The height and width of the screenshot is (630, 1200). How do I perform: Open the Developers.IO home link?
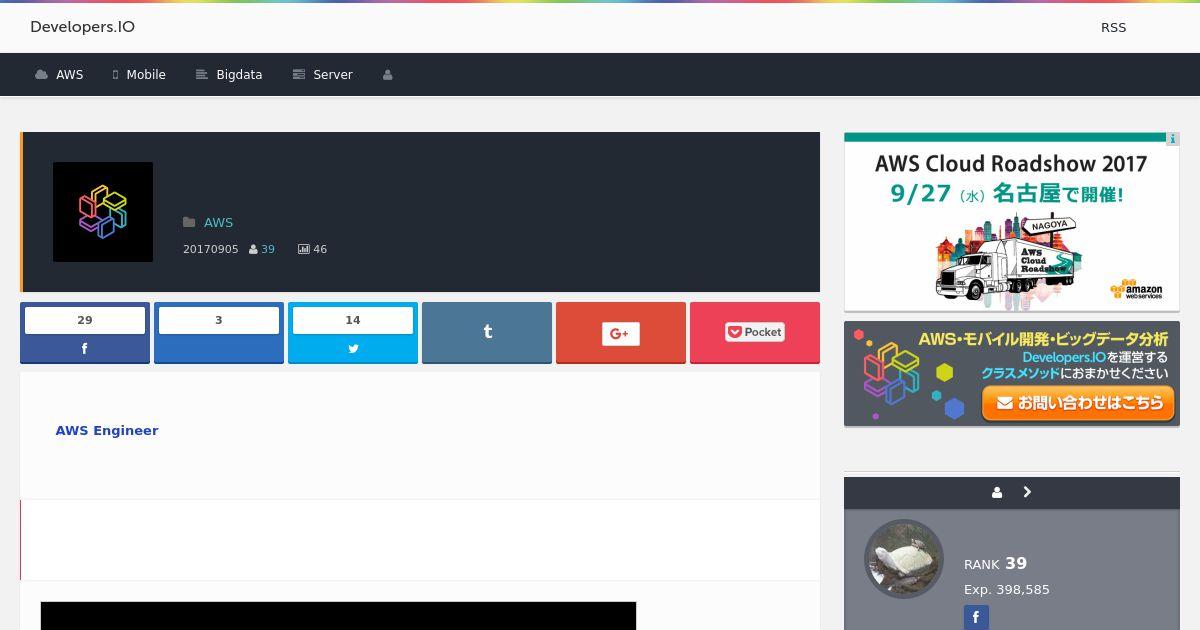click(x=82, y=27)
